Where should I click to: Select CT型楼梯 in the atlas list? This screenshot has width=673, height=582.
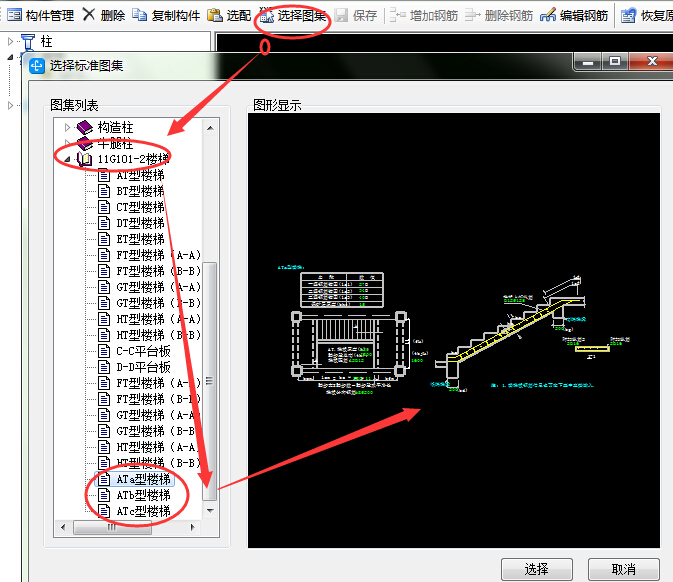140,207
